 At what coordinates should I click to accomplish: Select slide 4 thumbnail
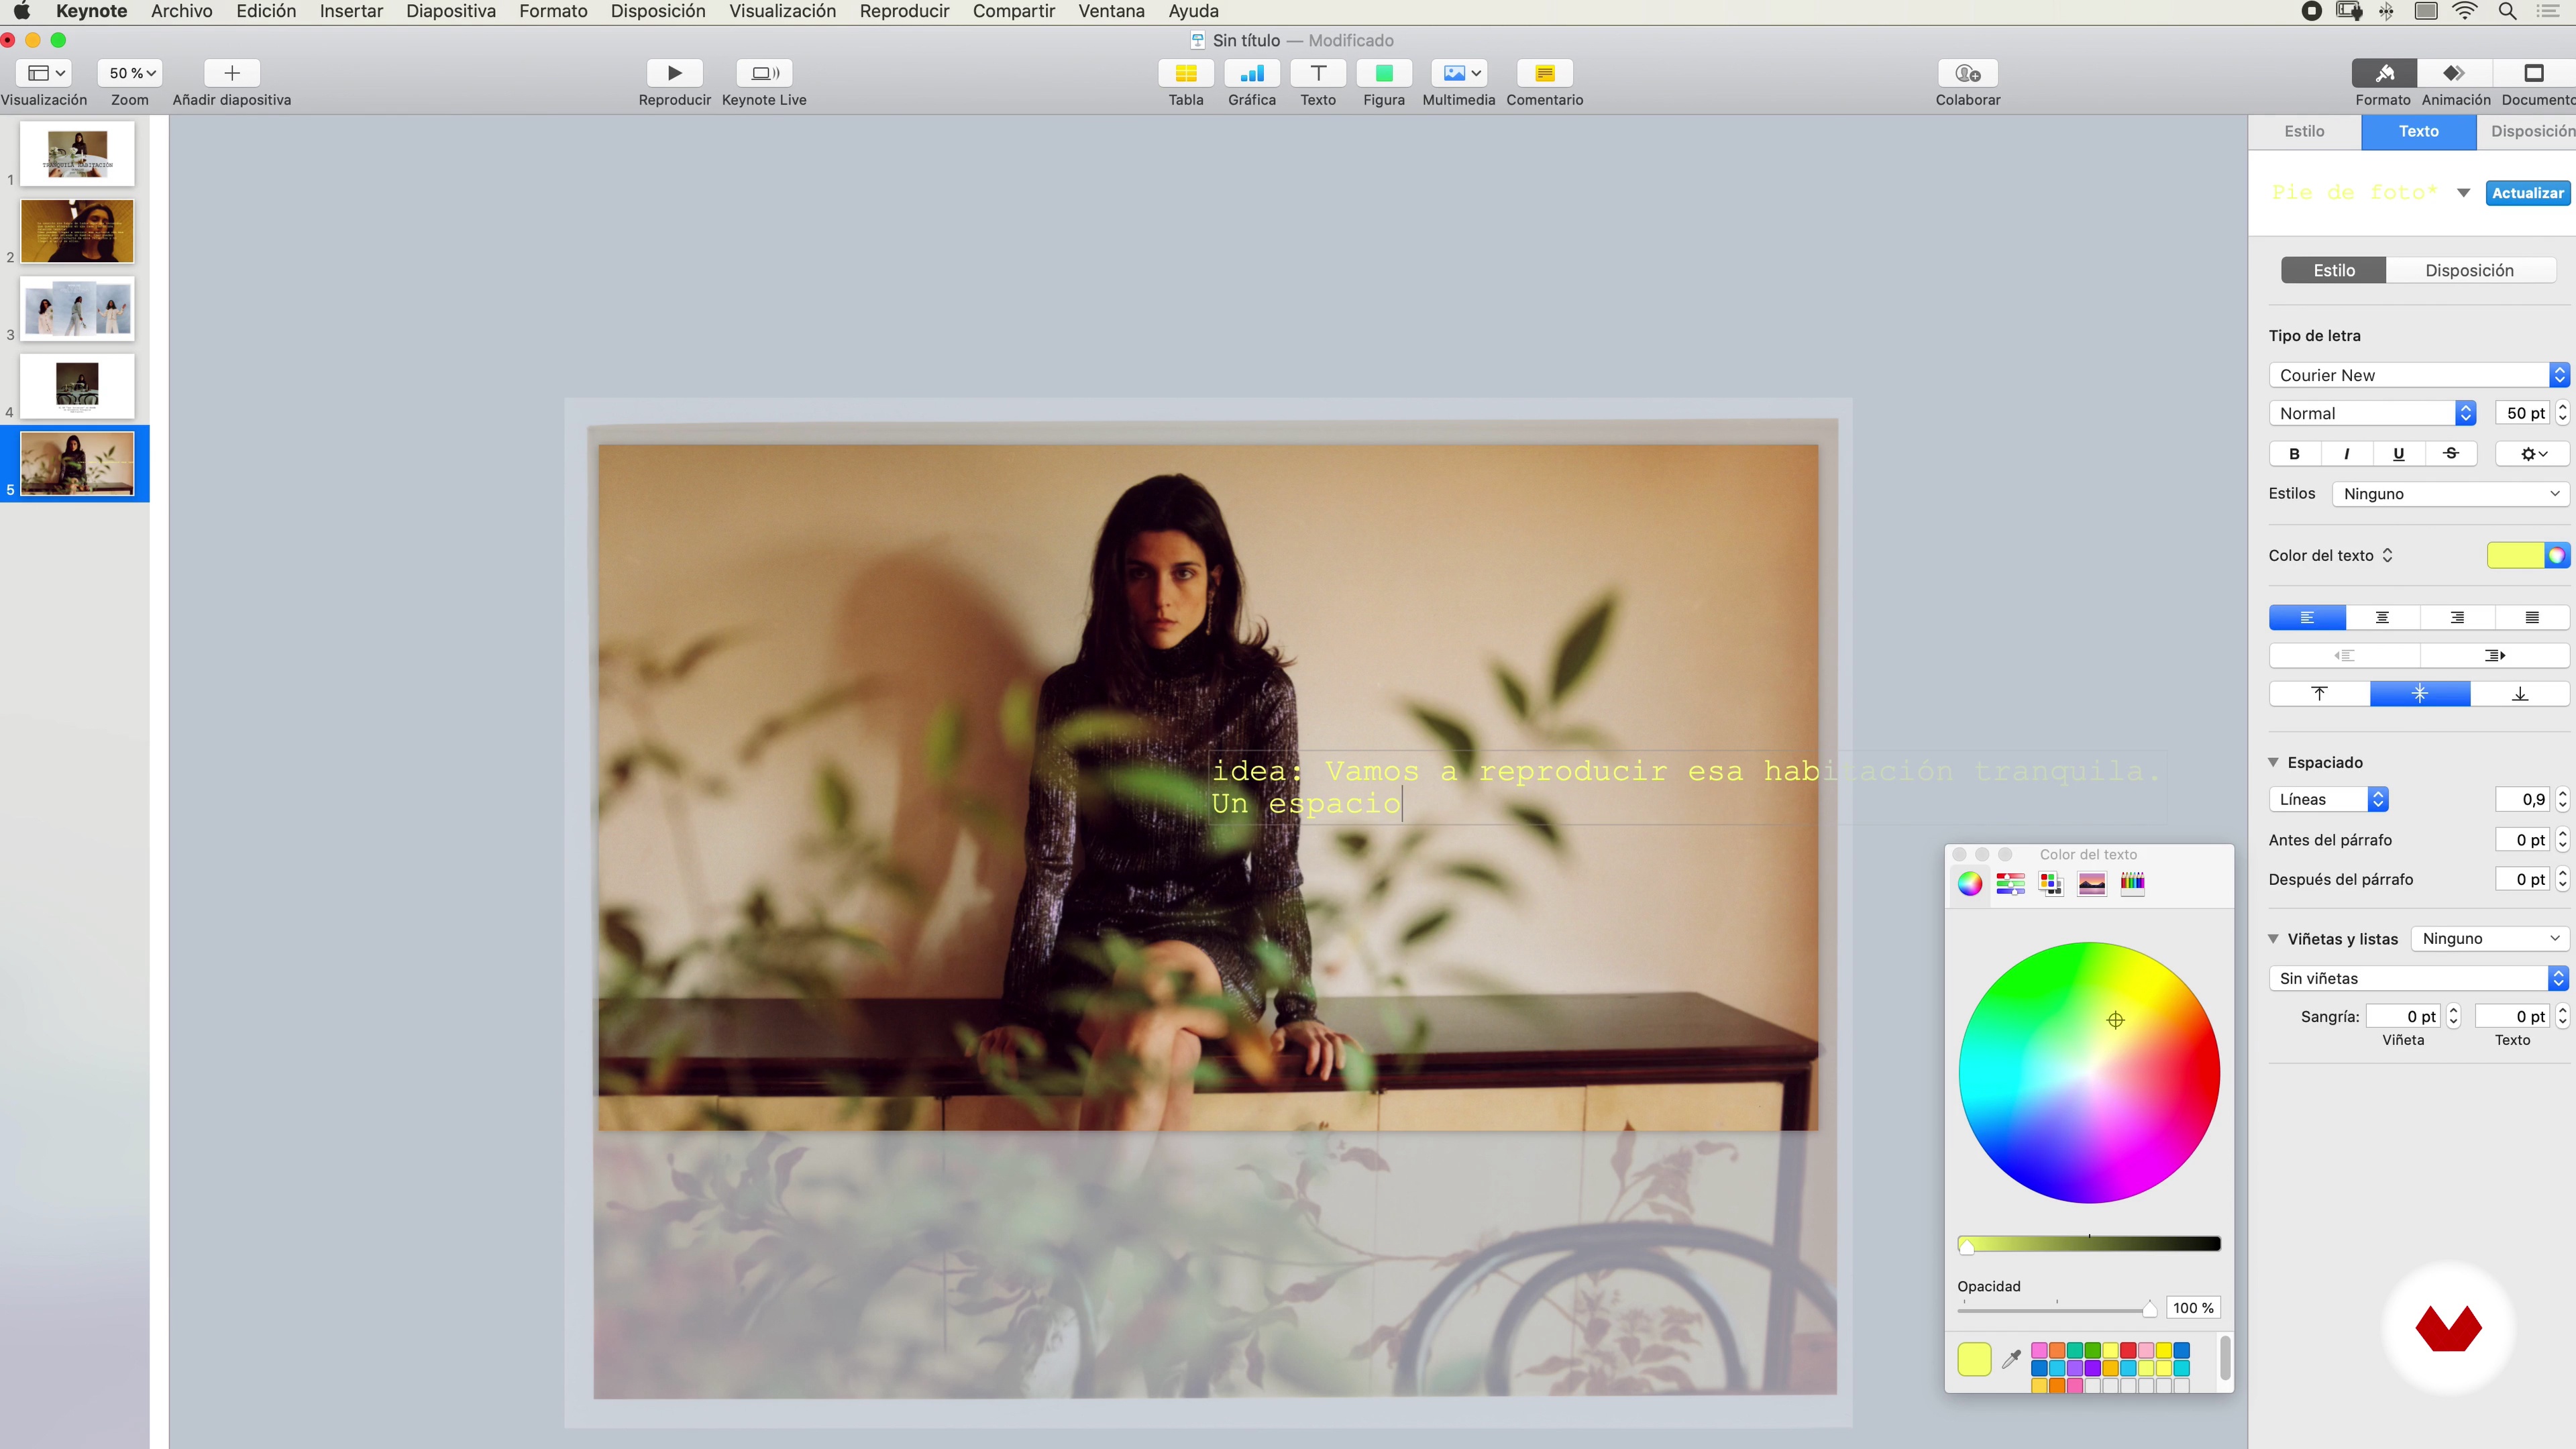click(77, 386)
